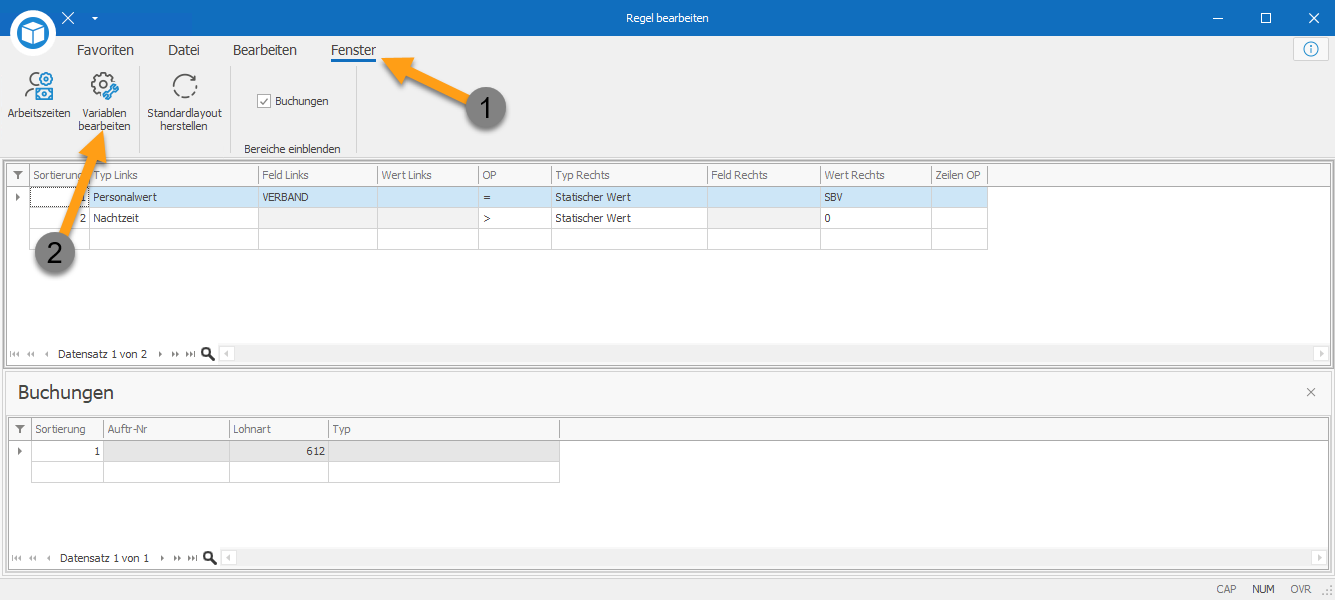Open the Bearbeiten ribbon tab
The image size is (1335, 600).
tap(264, 50)
